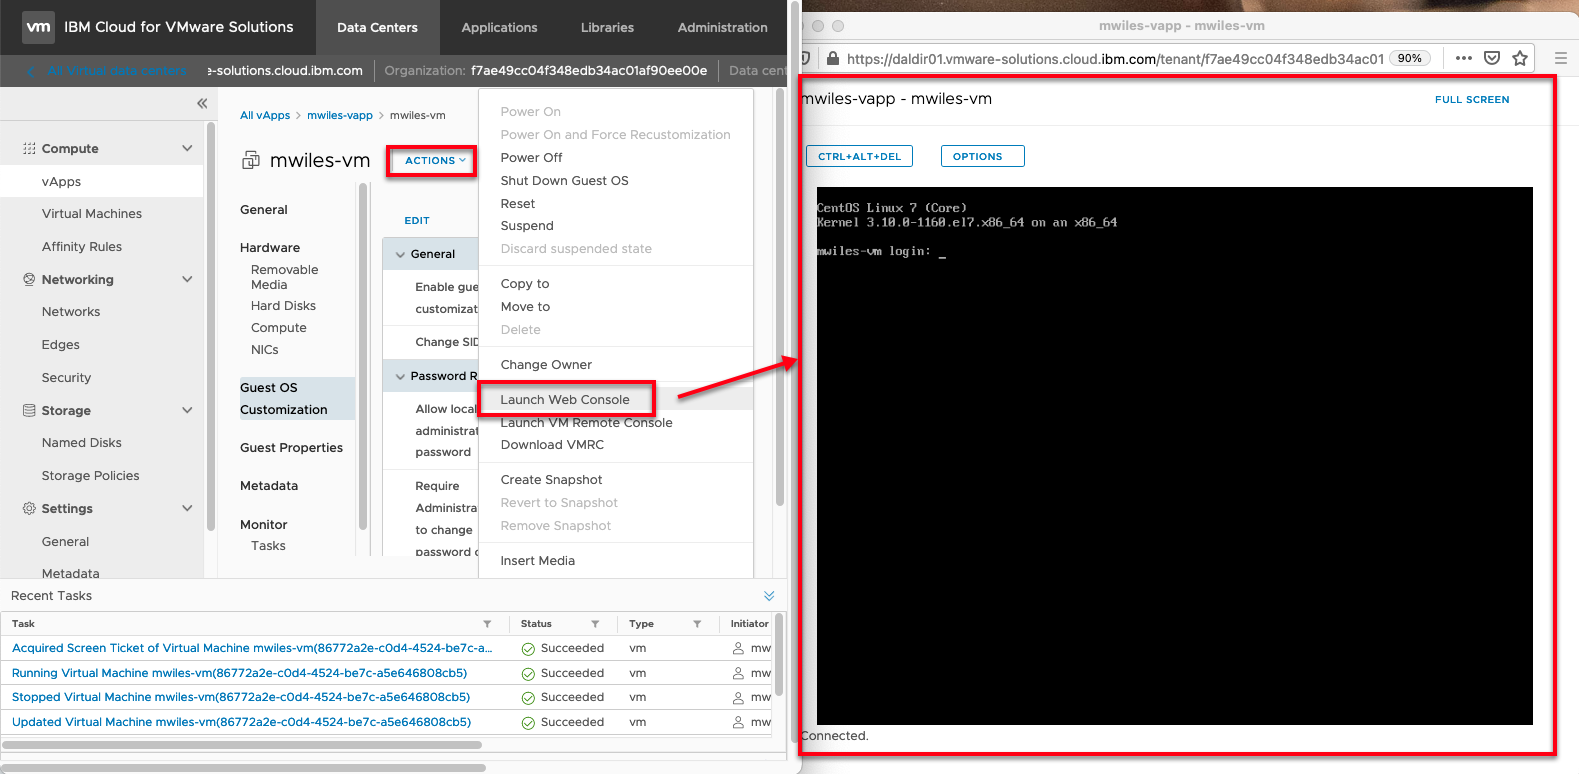Viewport: 1579px width, 774px height.
Task: Switch to the Applications tab
Action: [499, 28]
